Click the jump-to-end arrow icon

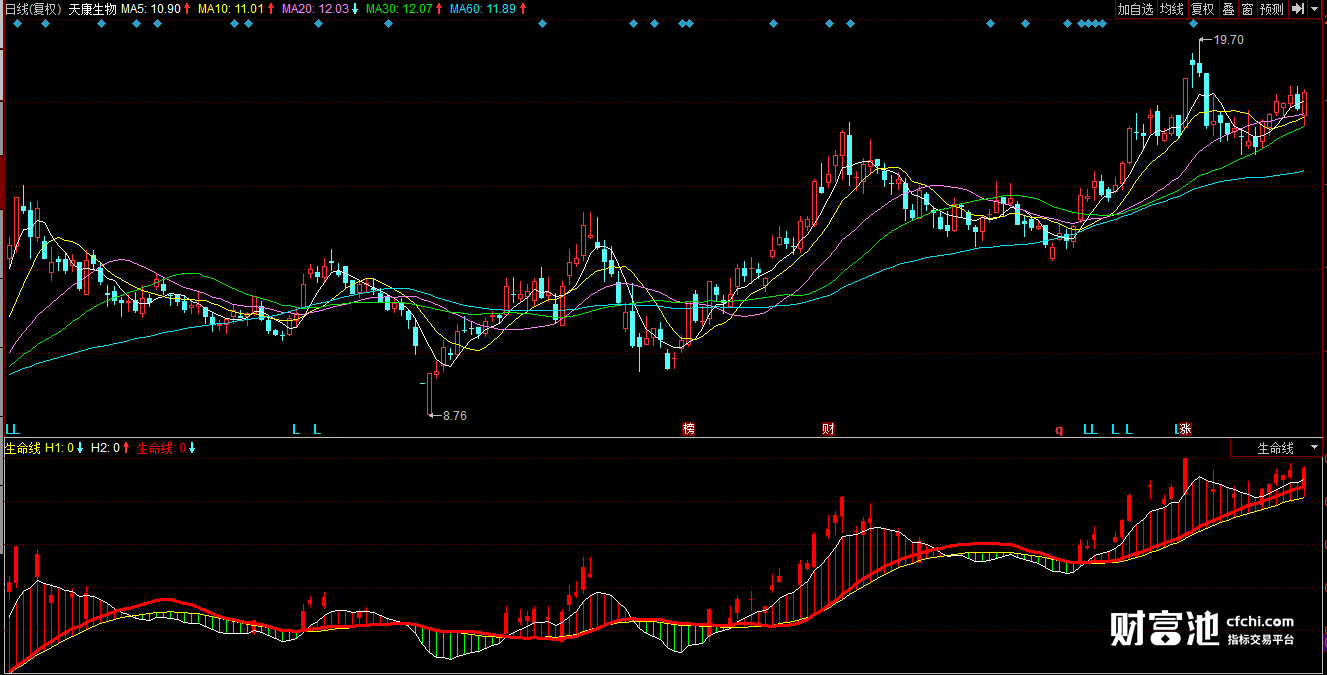click(x=1297, y=9)
